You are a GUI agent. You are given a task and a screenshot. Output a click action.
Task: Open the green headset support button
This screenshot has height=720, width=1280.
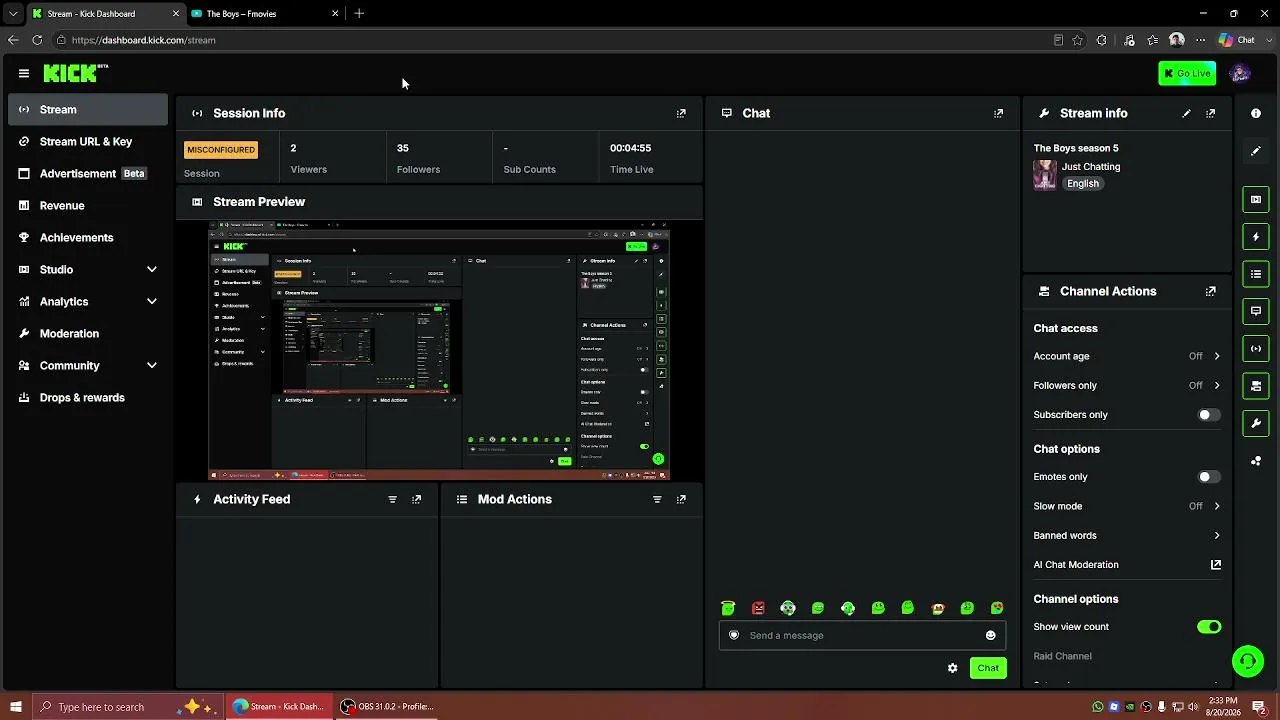point(1247,661)
